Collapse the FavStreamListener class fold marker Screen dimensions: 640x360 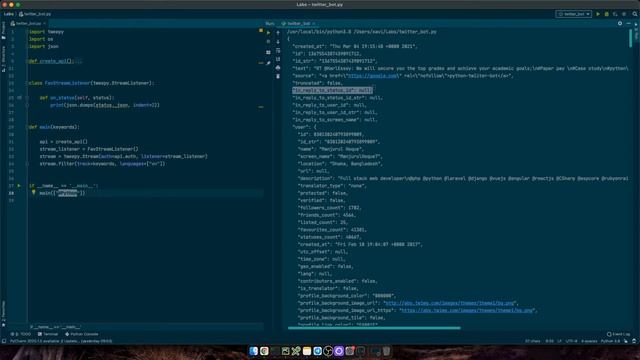click(27, 83)
